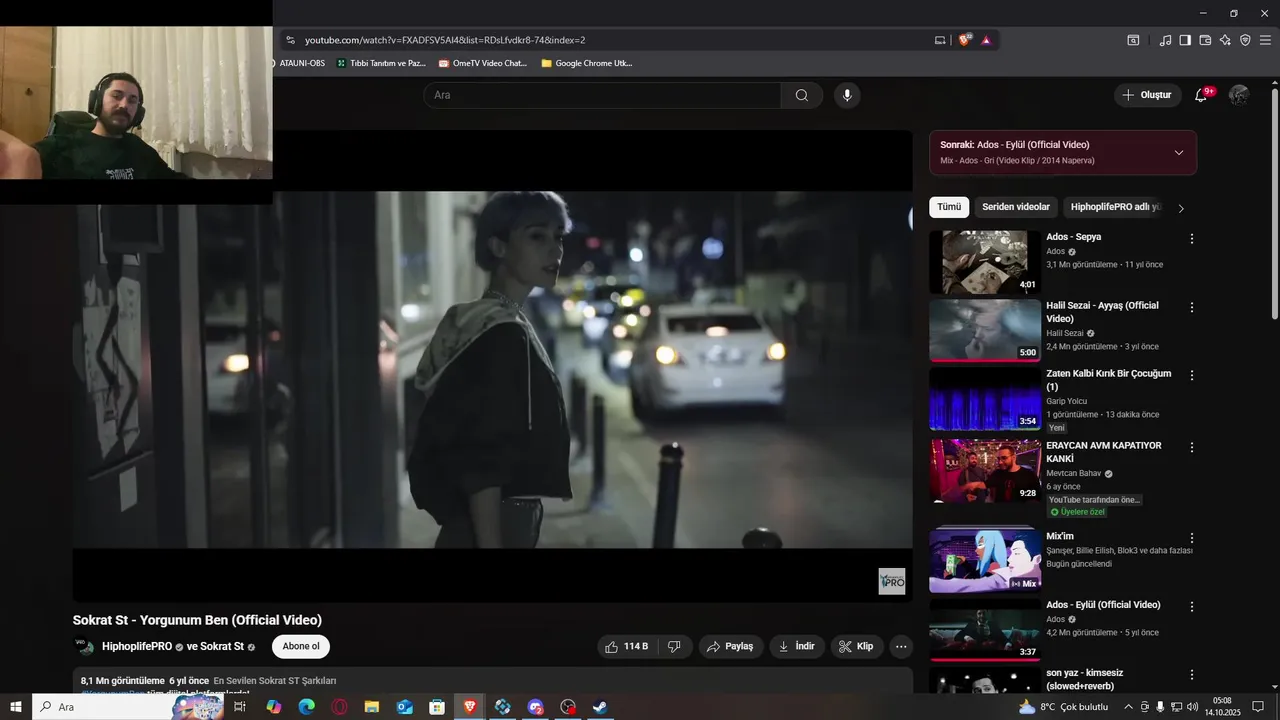
Task: Click the YouTube page vertical scrollbar
Action: tap(1274, 203)
